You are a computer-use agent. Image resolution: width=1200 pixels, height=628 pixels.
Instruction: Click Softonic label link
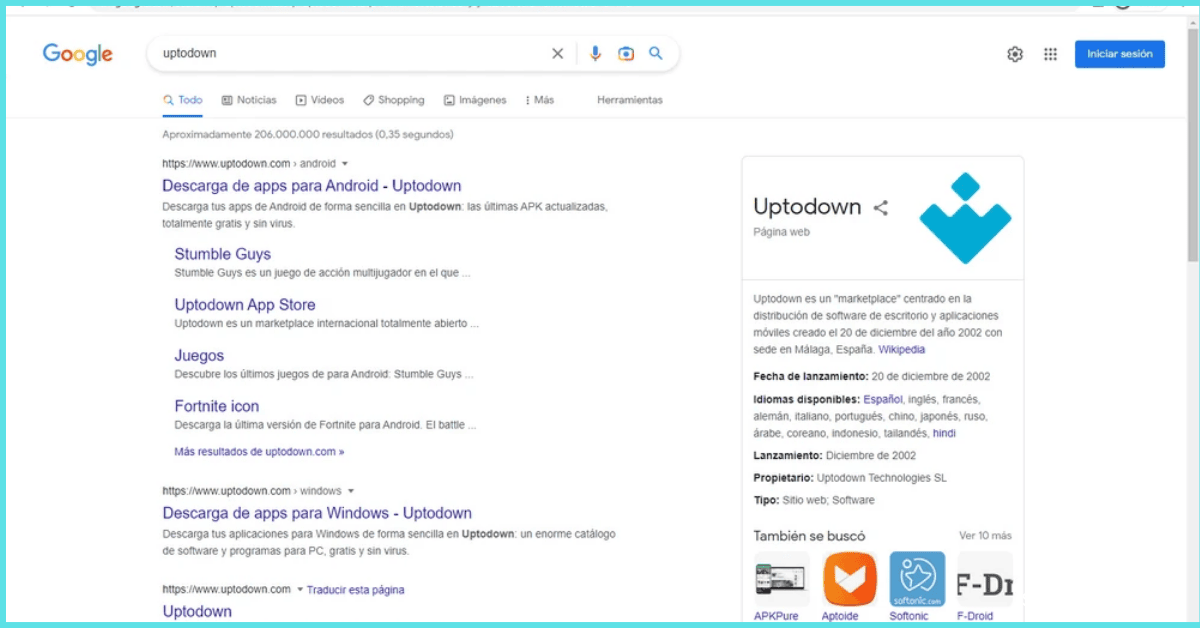click(x=909, y=616)
